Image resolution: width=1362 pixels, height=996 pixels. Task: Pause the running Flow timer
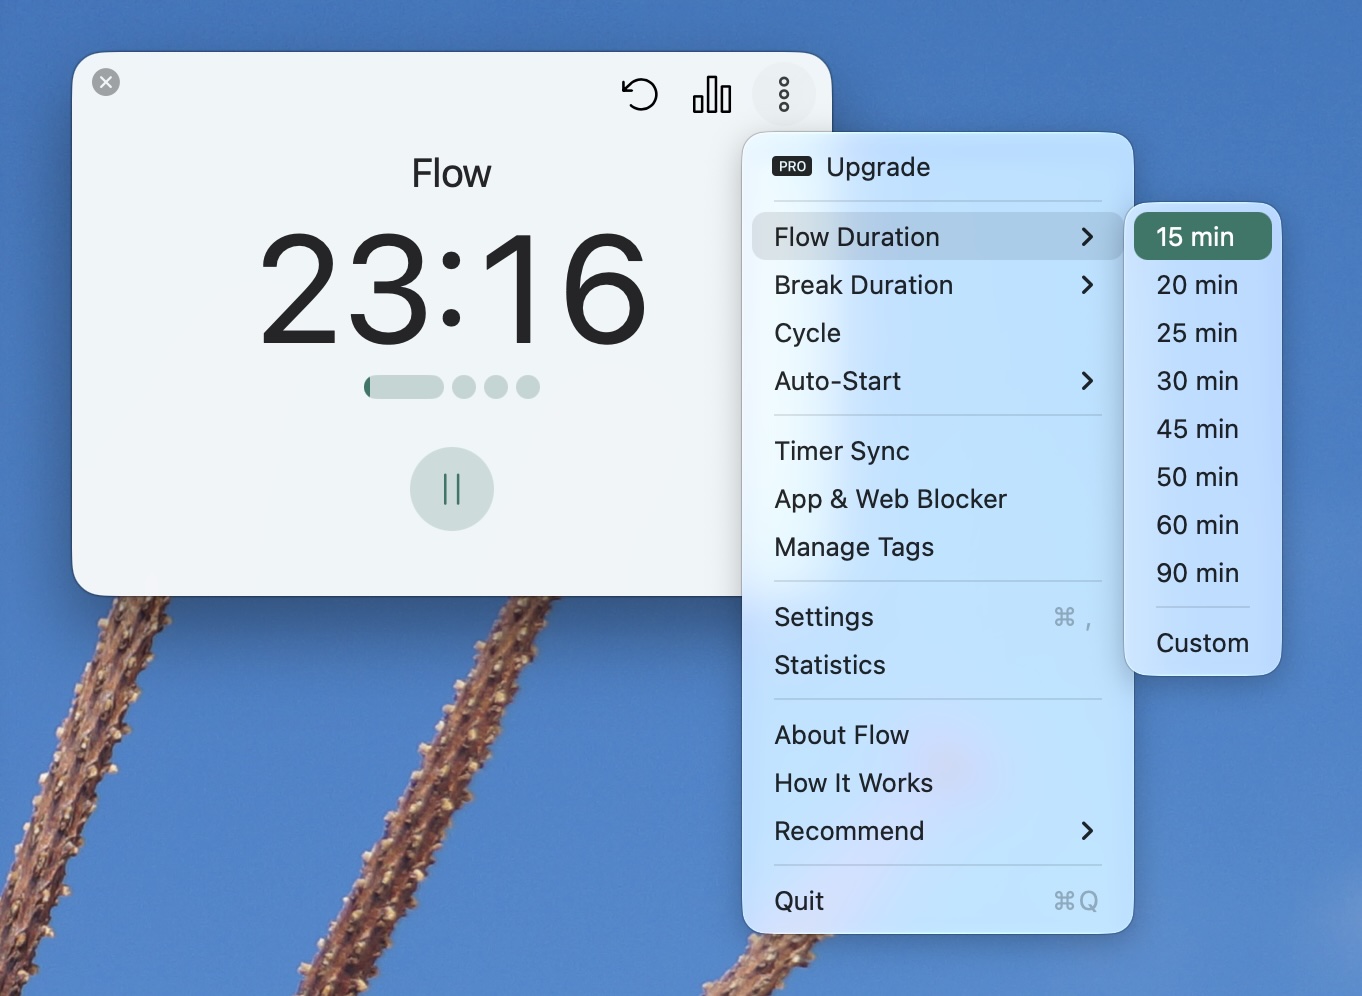click(x=452, y=489)
